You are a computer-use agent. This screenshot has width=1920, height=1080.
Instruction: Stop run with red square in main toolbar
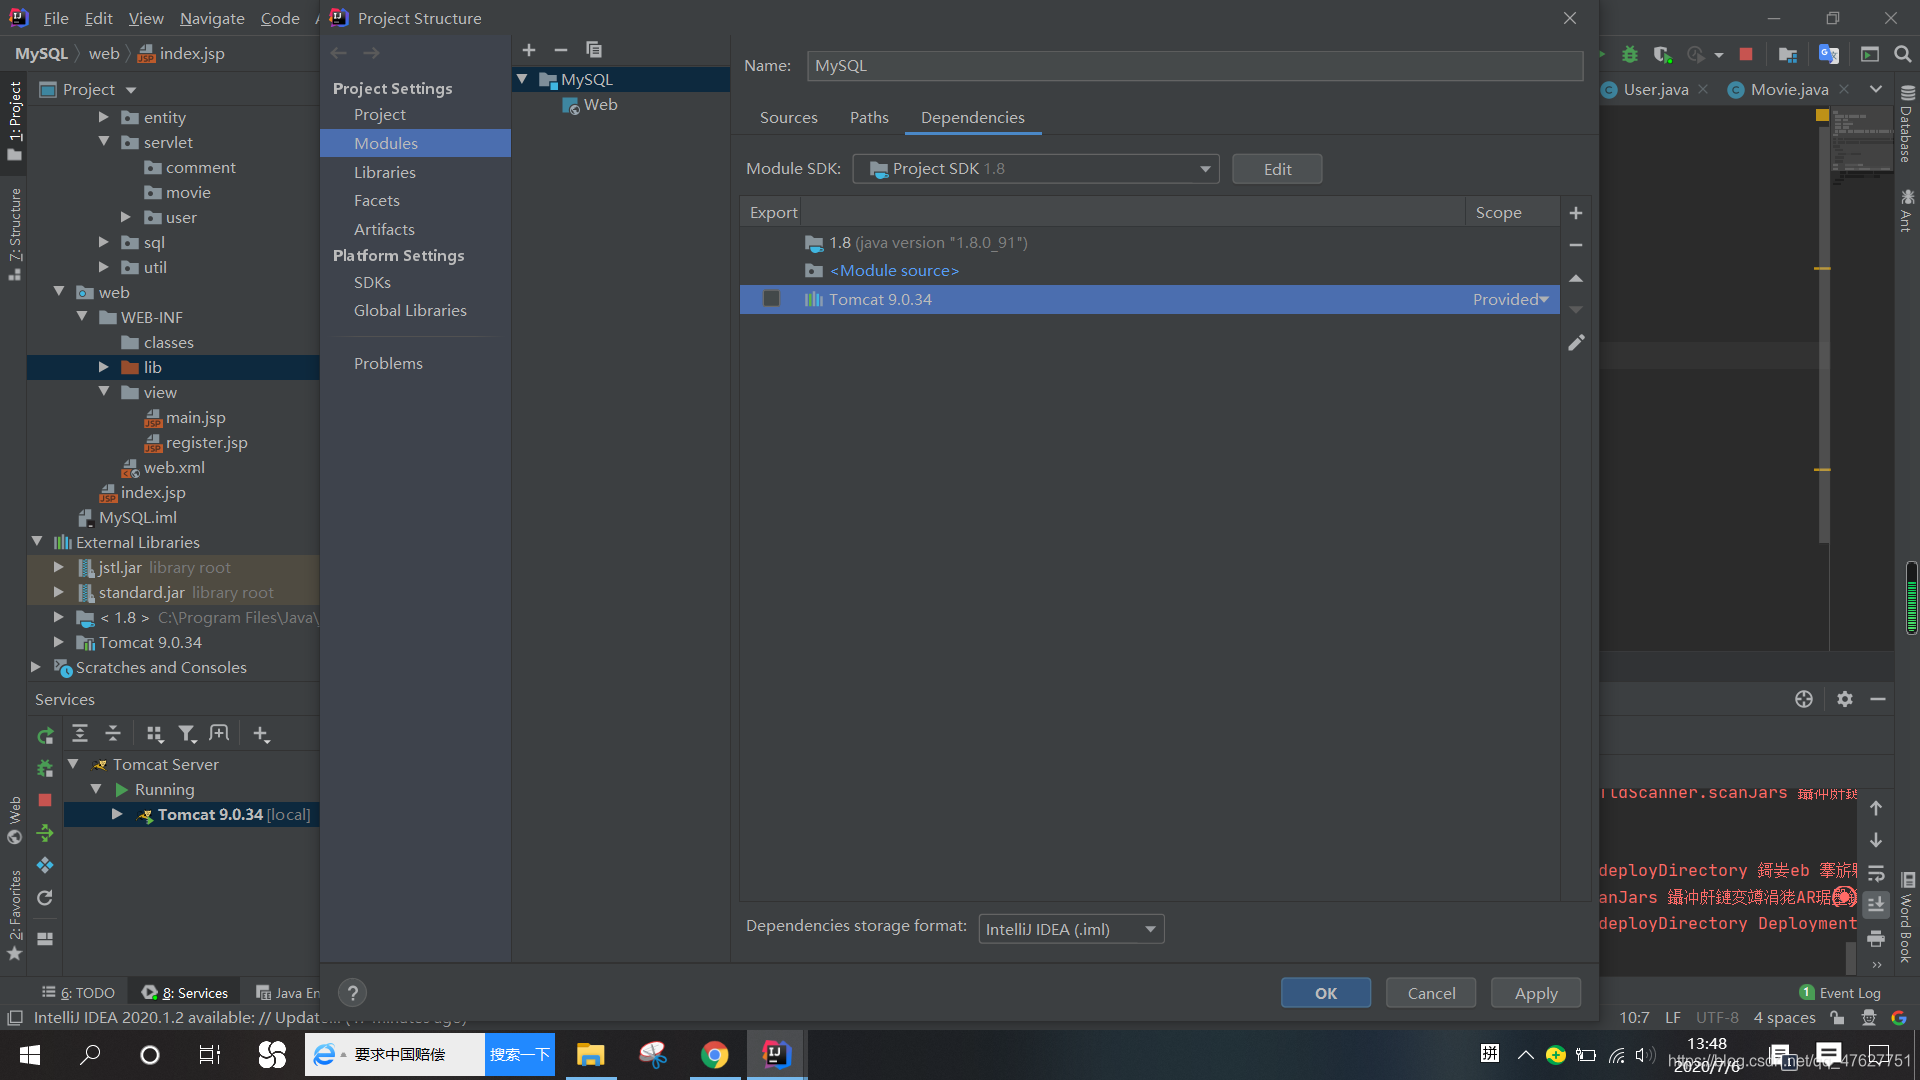coord(1746,54)
